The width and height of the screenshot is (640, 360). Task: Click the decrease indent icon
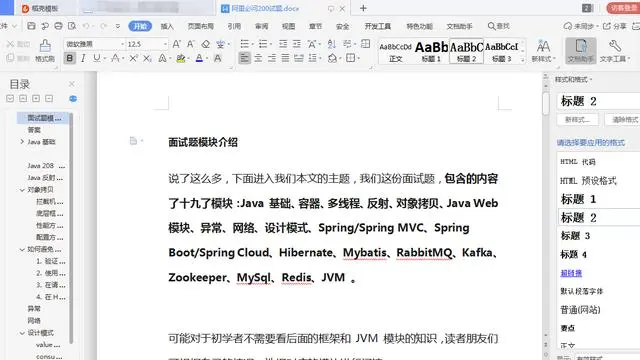click(283, 44)
